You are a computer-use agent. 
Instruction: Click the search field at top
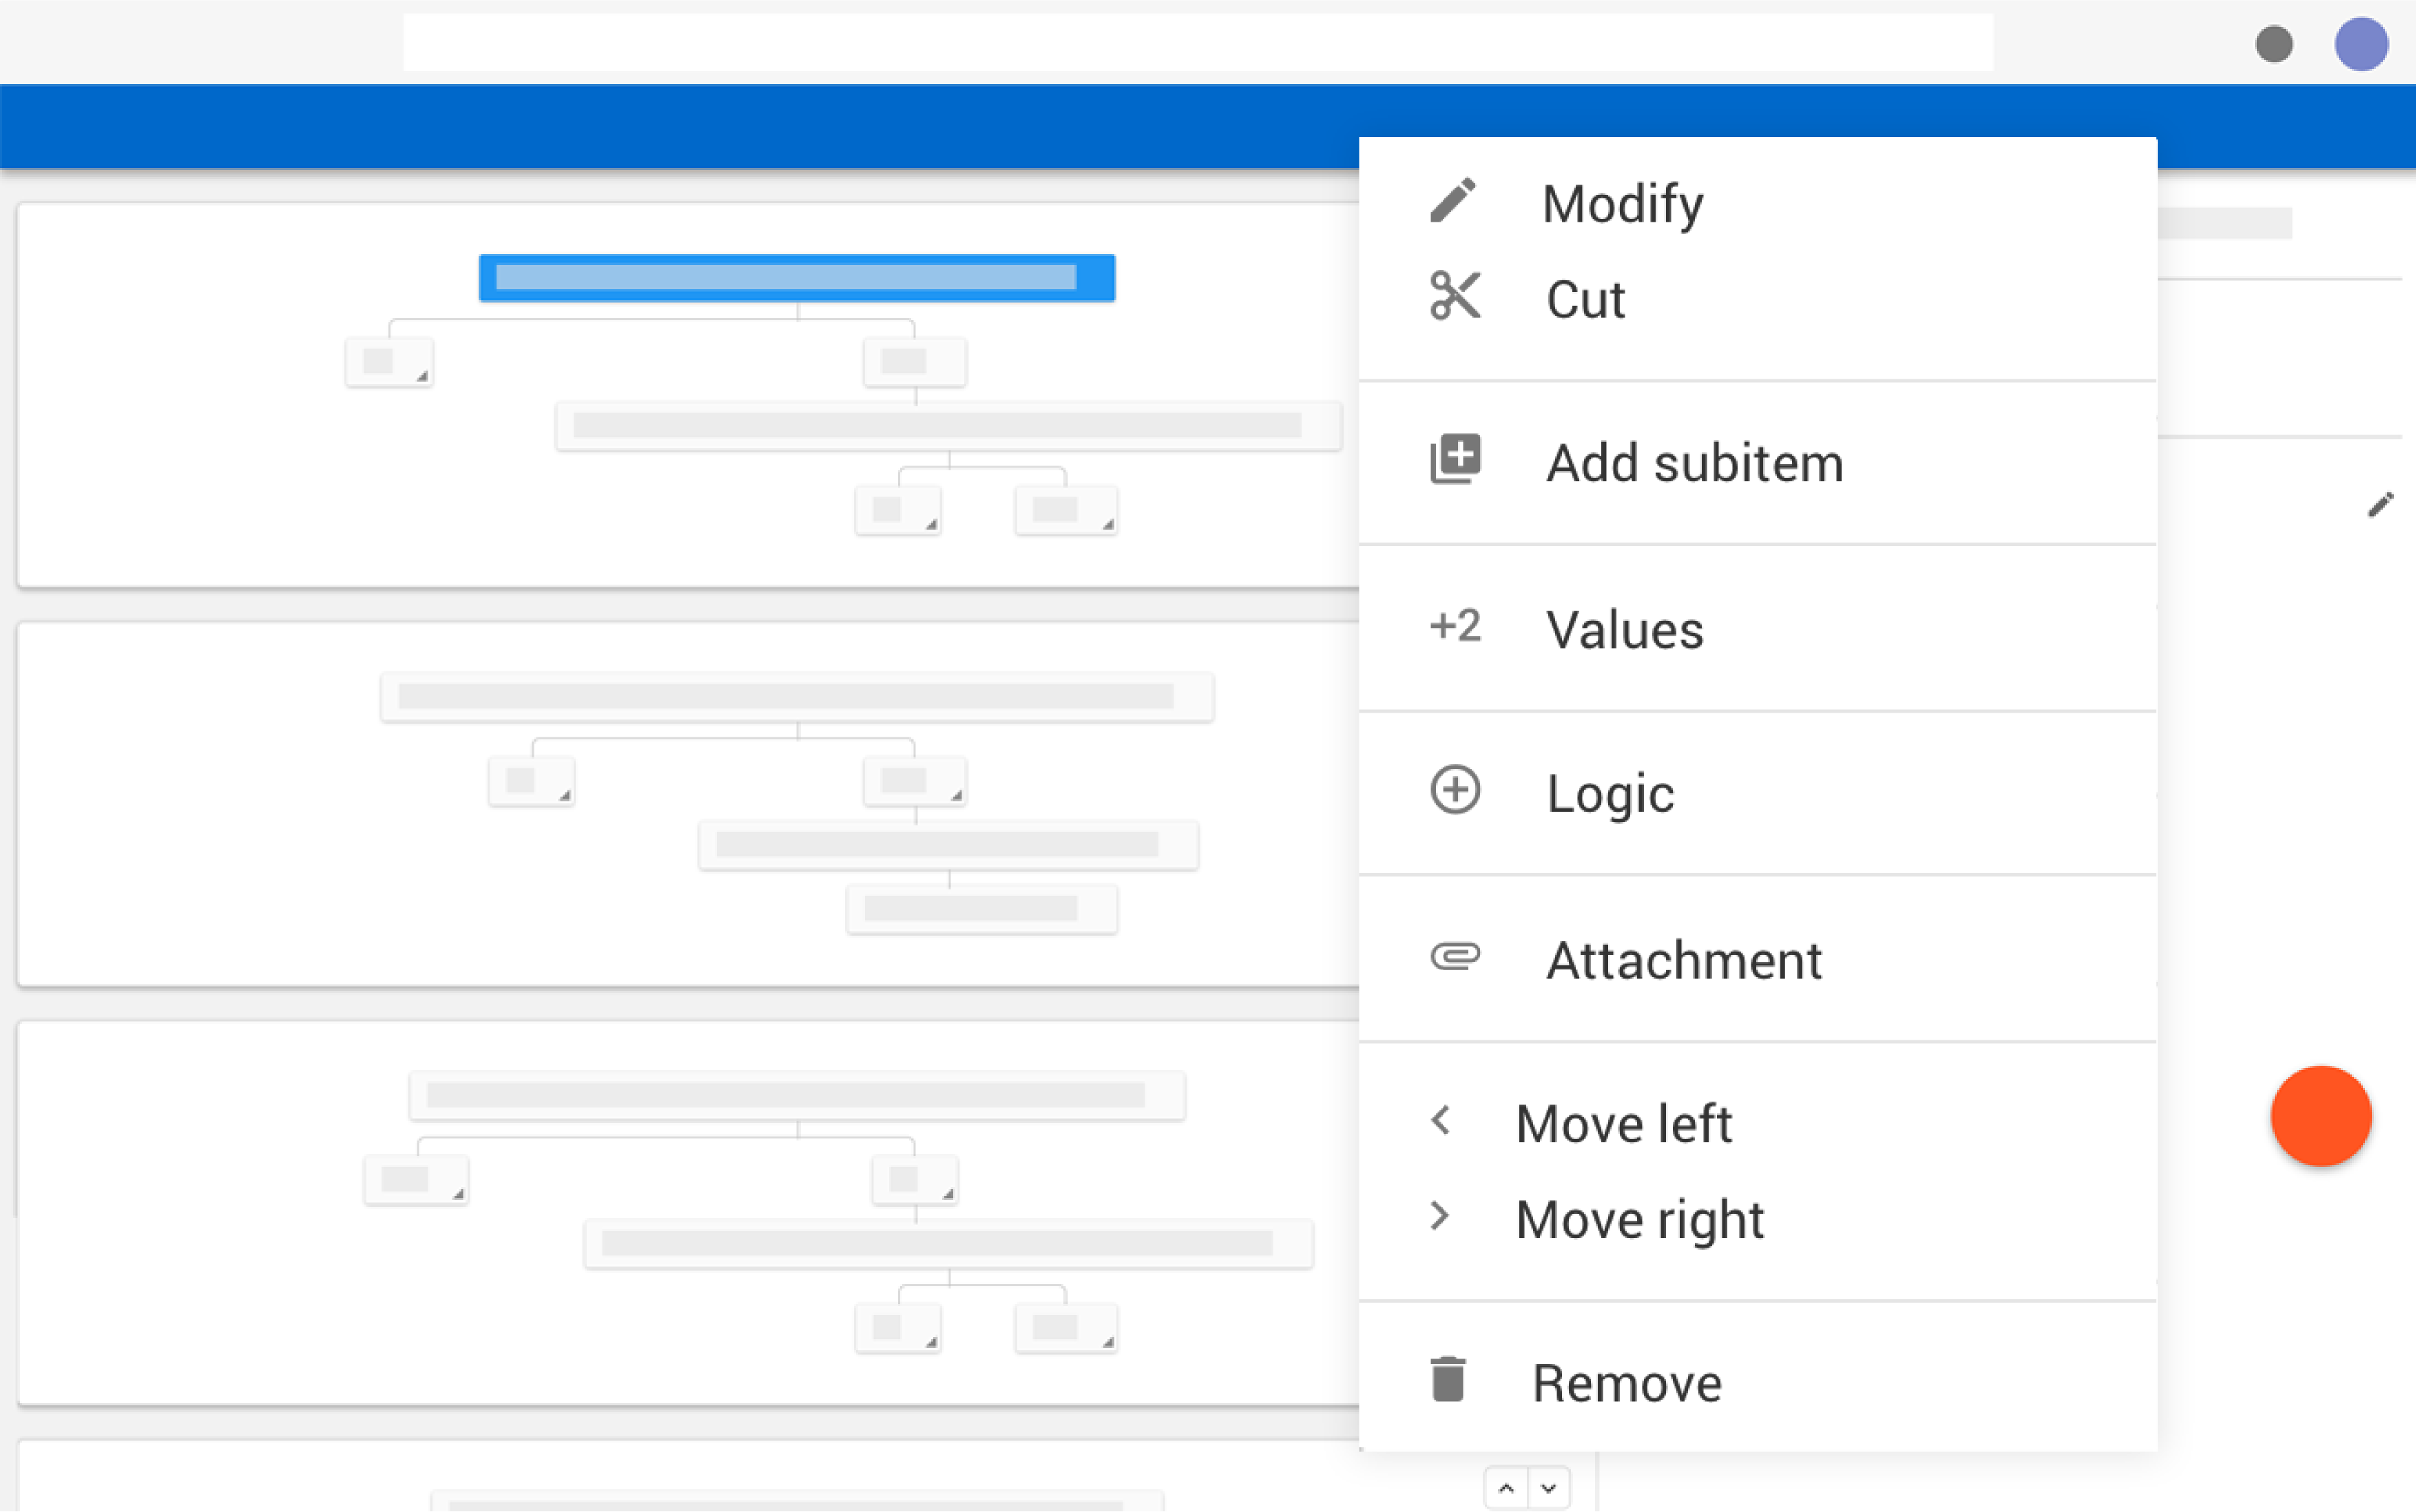coord(1197,42)
